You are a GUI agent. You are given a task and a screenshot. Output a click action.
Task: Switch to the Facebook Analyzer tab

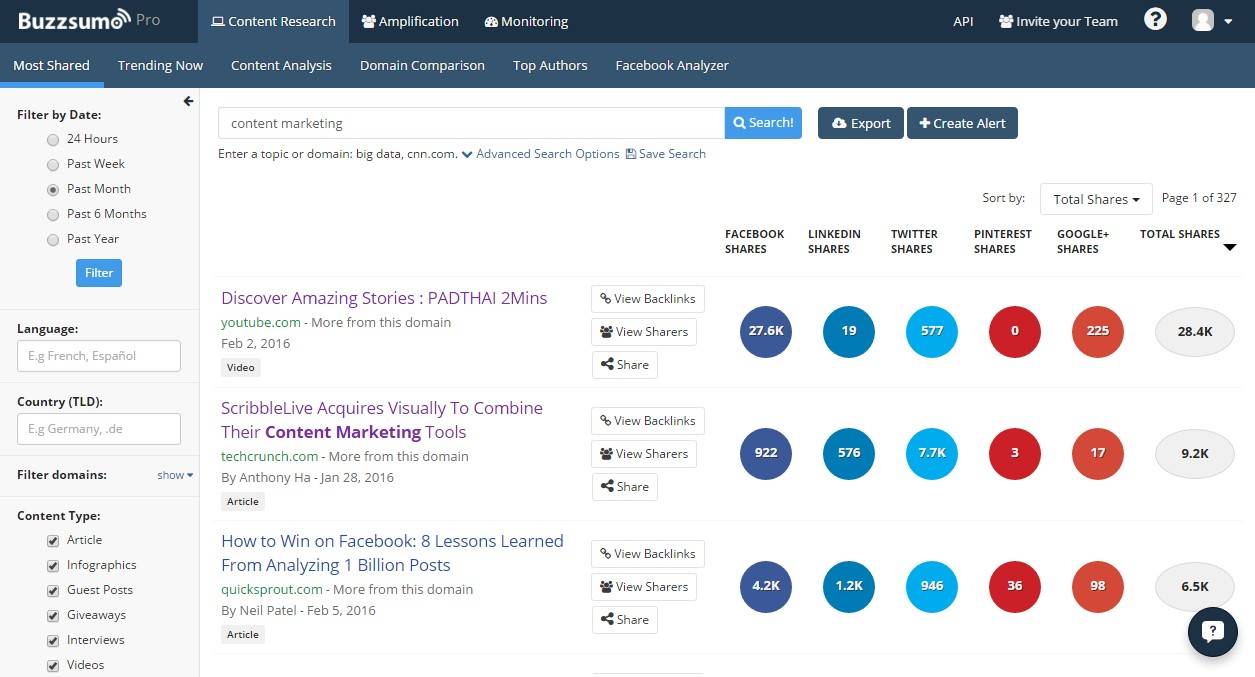pos(672,65)
